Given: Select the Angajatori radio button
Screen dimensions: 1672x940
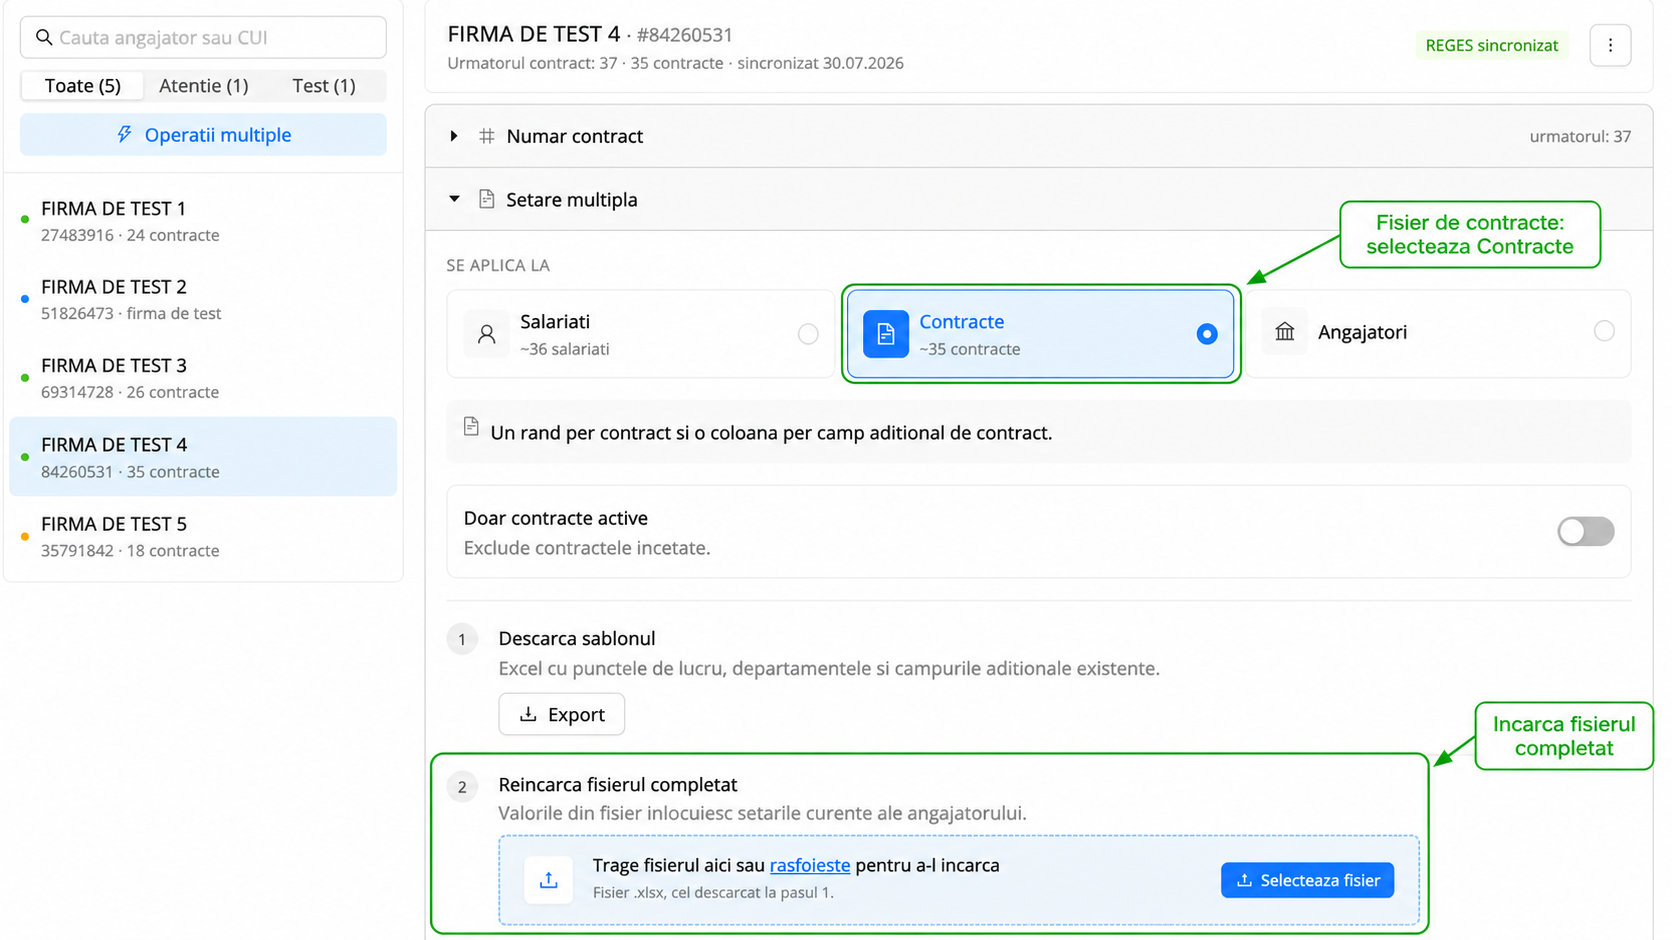Looking at the screenshot, I should [x=1604, y=331].
